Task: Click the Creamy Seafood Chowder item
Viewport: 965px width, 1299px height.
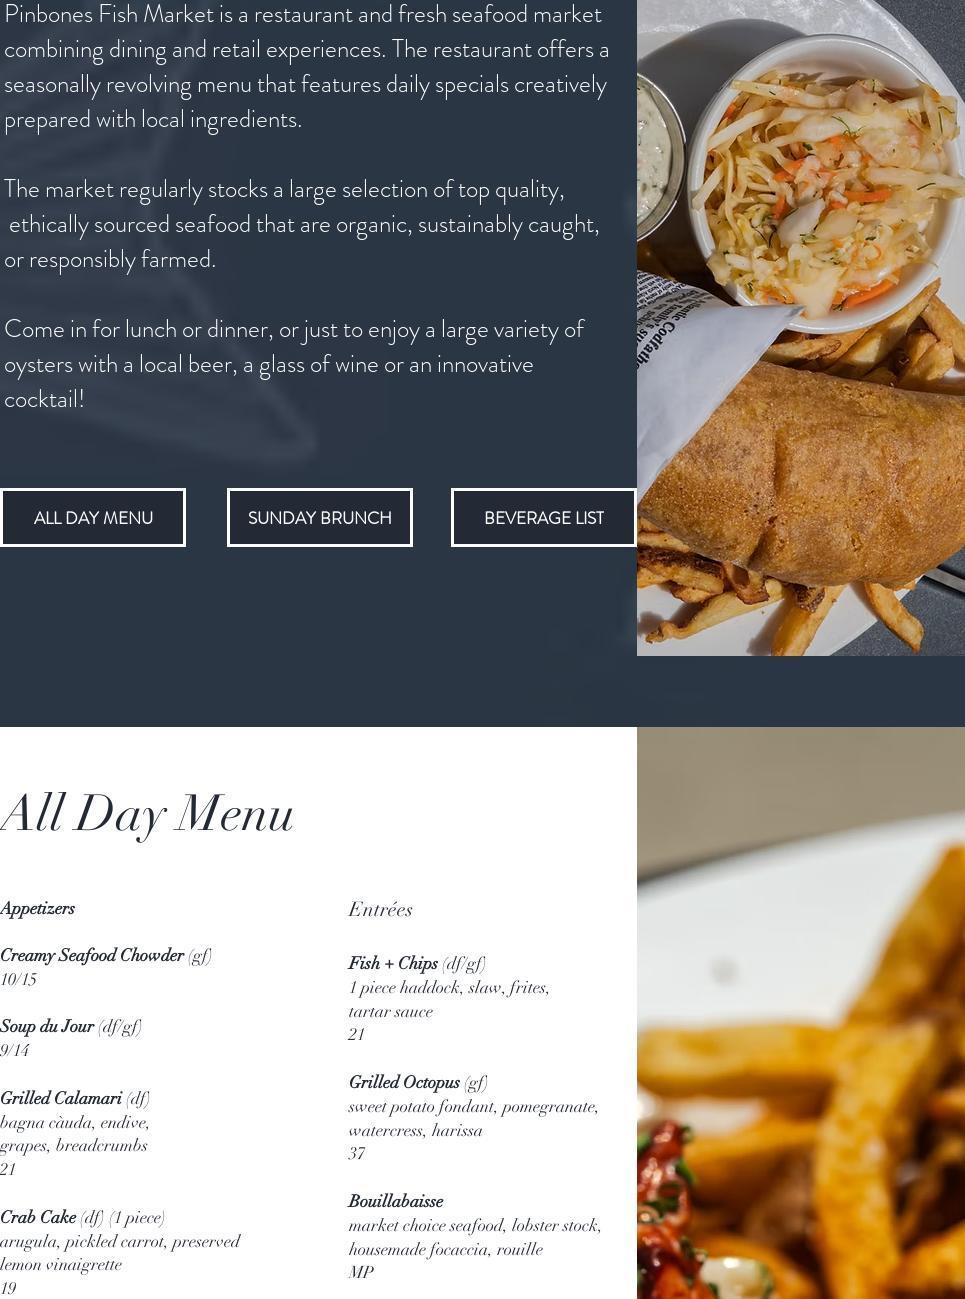Action: 92,956
